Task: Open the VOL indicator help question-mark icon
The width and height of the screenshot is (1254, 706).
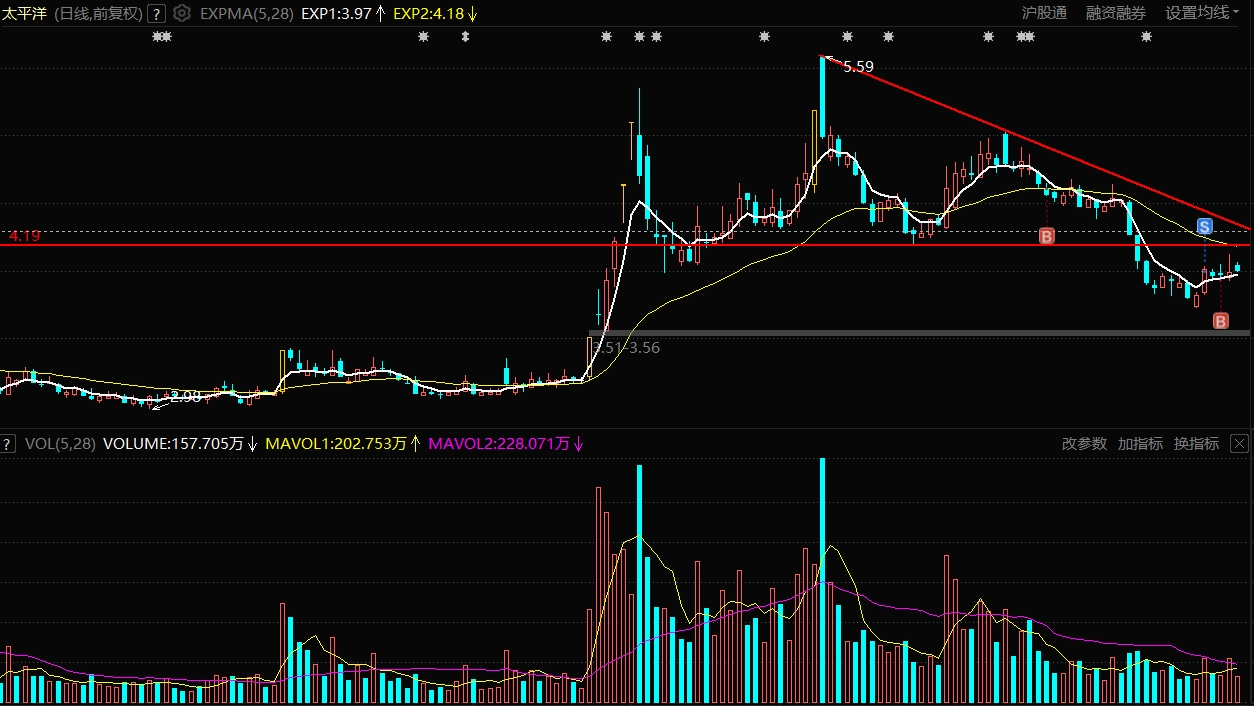Action: 9,443
